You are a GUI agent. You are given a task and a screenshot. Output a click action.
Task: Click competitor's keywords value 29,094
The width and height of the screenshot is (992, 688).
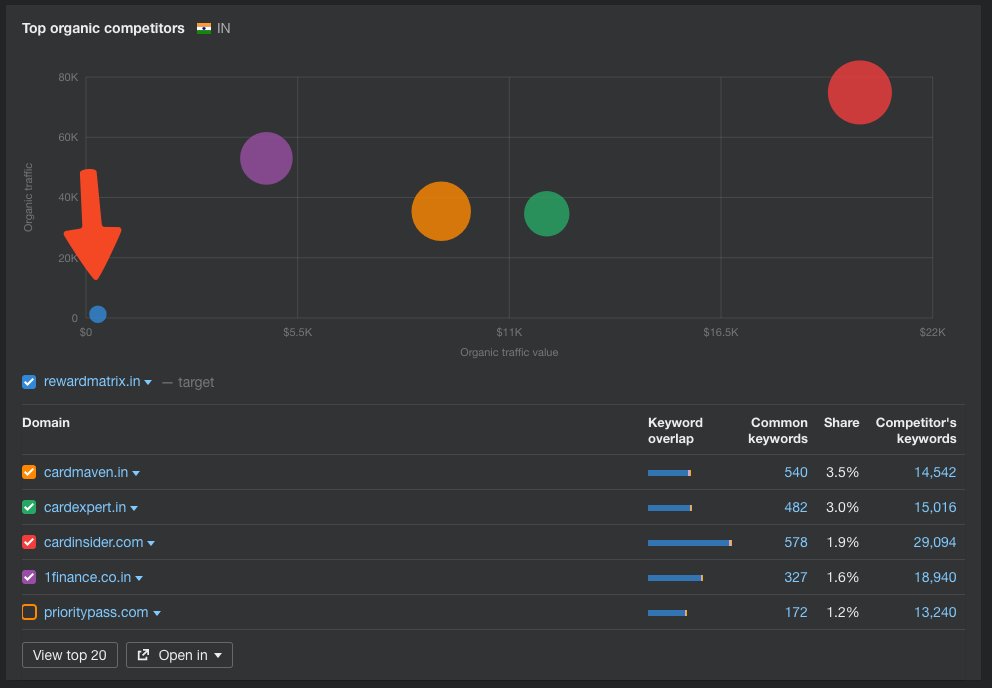pos(935,542)
